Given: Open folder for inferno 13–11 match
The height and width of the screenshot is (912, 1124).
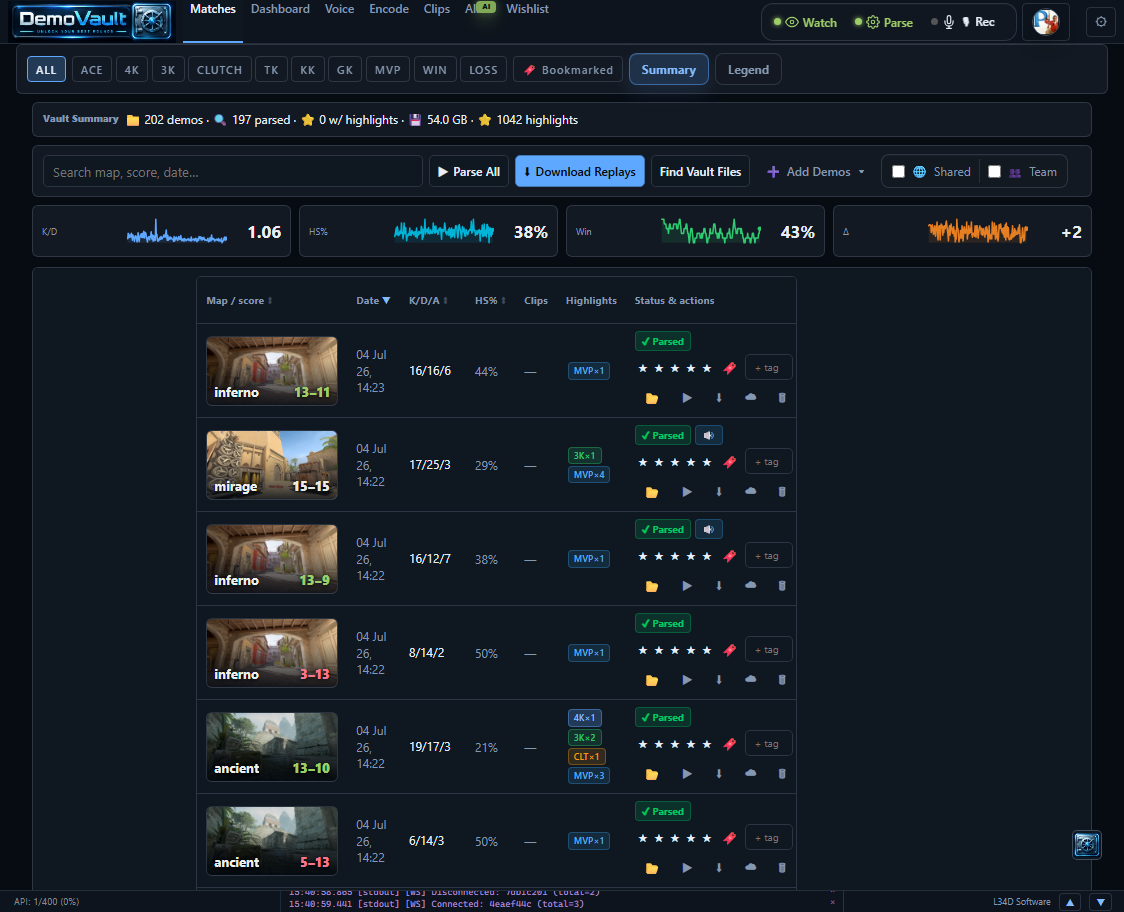Looking at the screenshot, I should pyautogui.click(x=652, y=398).
